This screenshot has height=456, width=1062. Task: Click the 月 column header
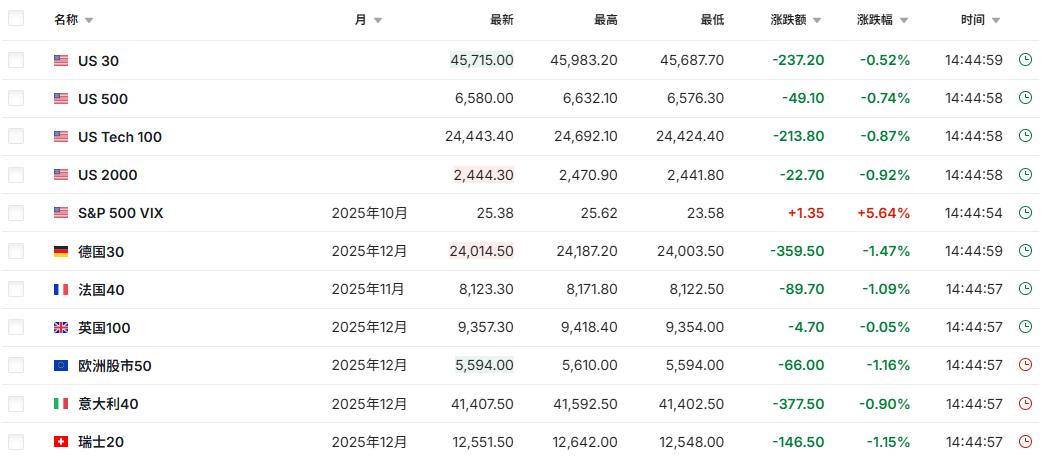coord(360,20)
